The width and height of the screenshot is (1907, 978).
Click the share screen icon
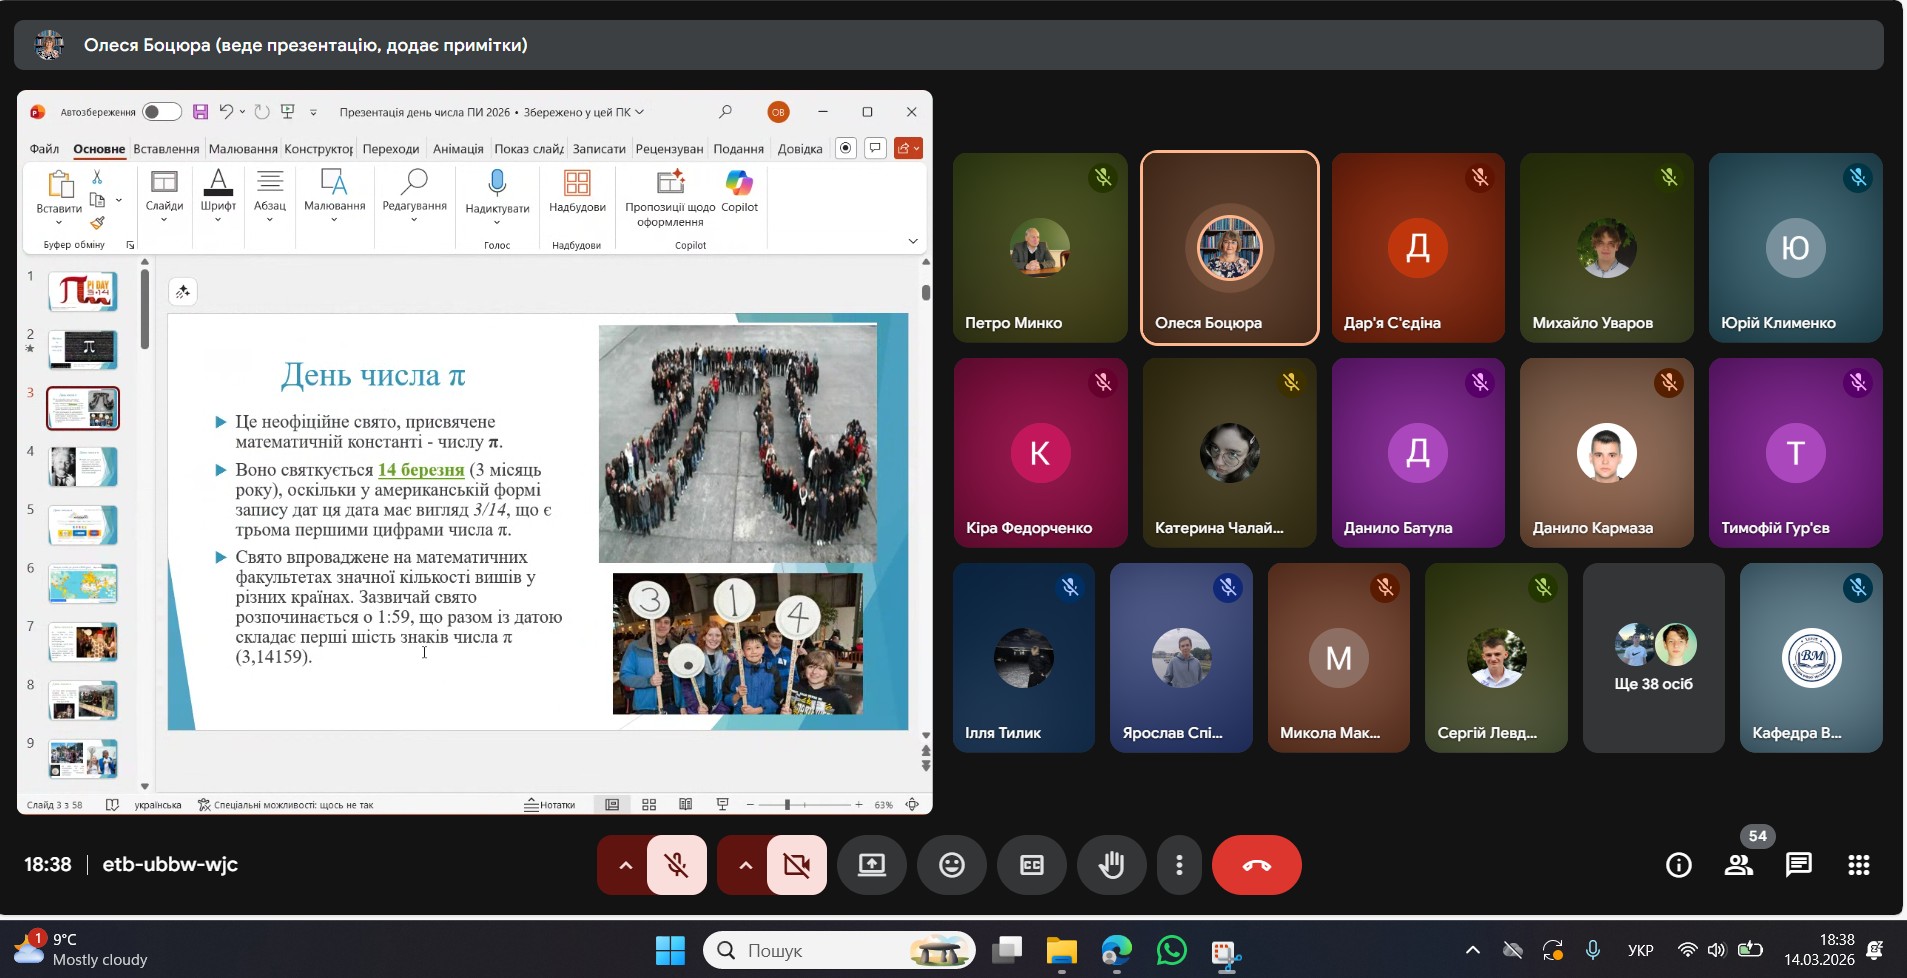[871, 865]
